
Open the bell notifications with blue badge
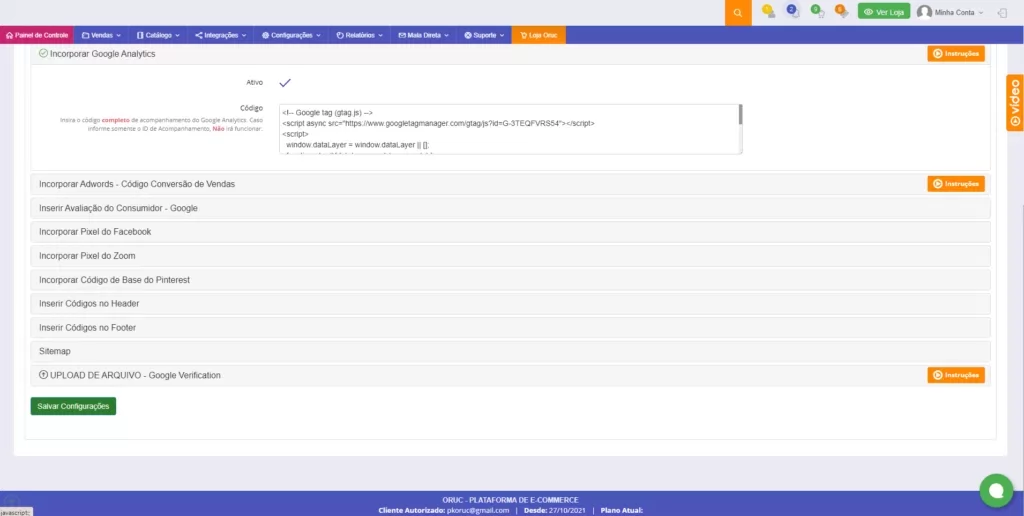(793, 11)
